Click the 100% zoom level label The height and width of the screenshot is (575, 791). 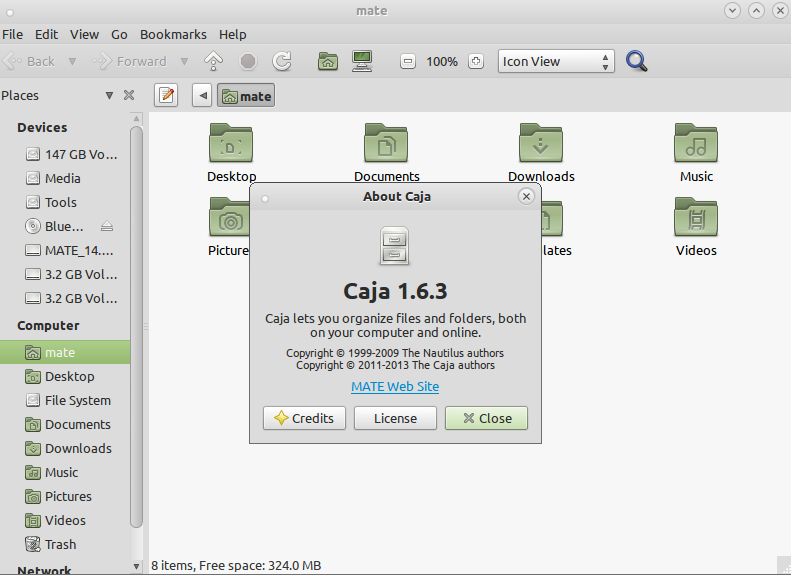[442, 62]
